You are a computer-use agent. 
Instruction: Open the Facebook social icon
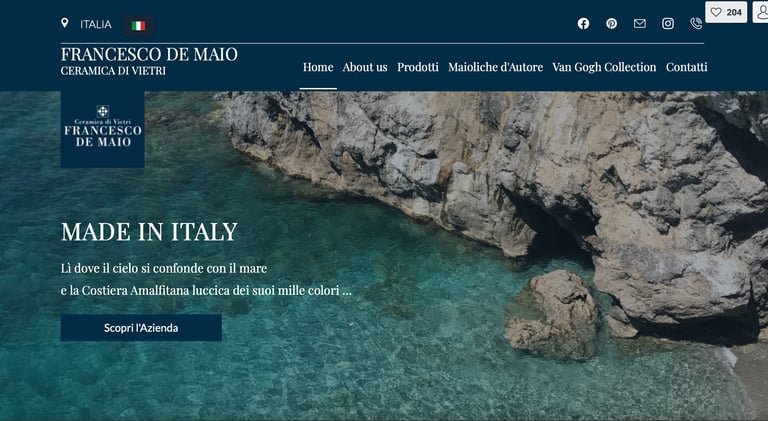[583, 23]
